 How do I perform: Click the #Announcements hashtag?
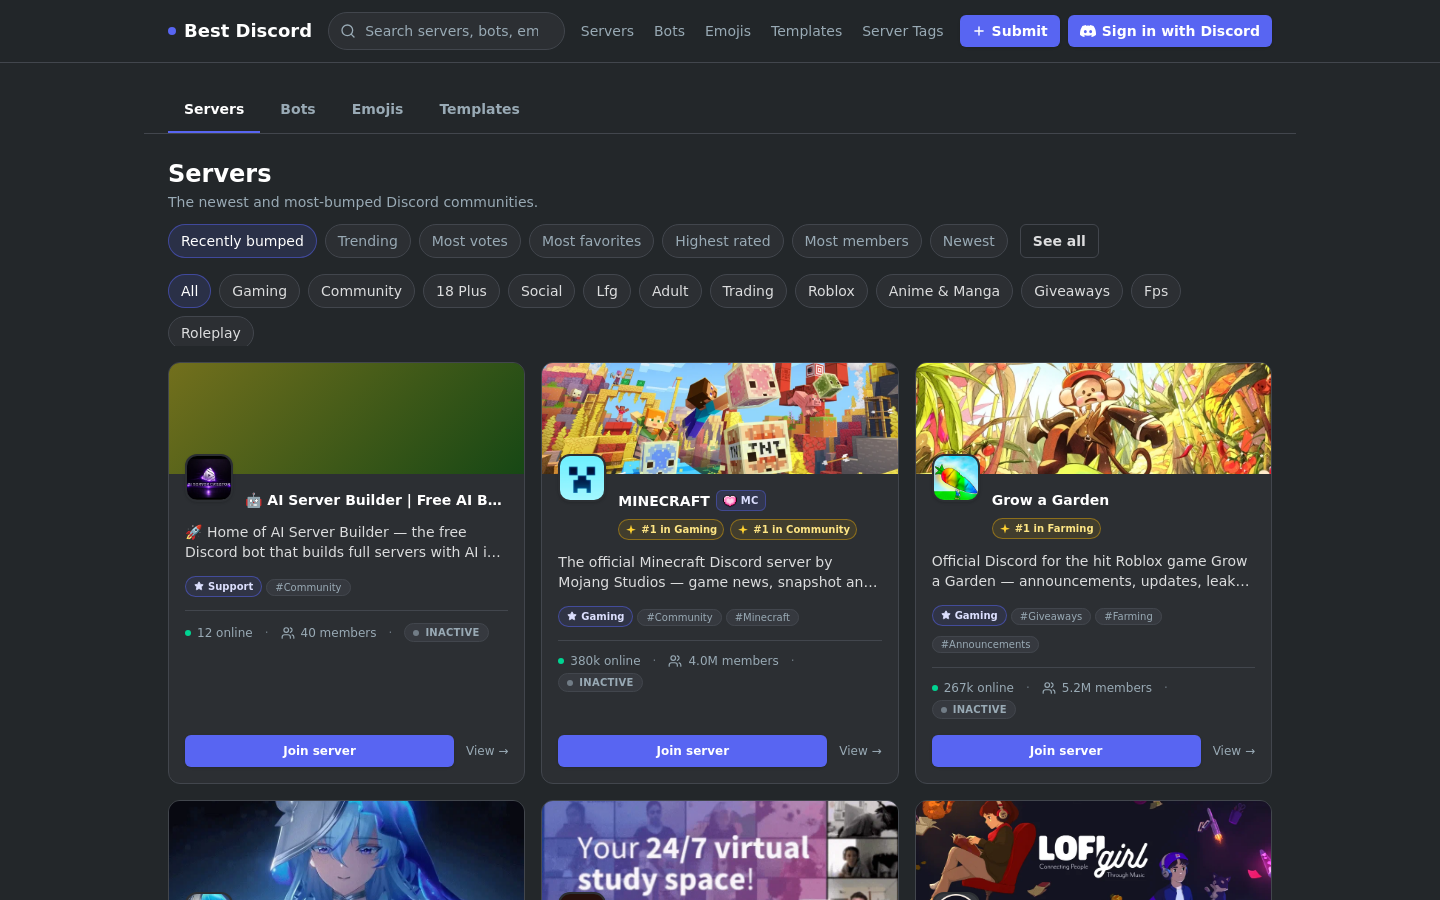(x=985, y=645)
